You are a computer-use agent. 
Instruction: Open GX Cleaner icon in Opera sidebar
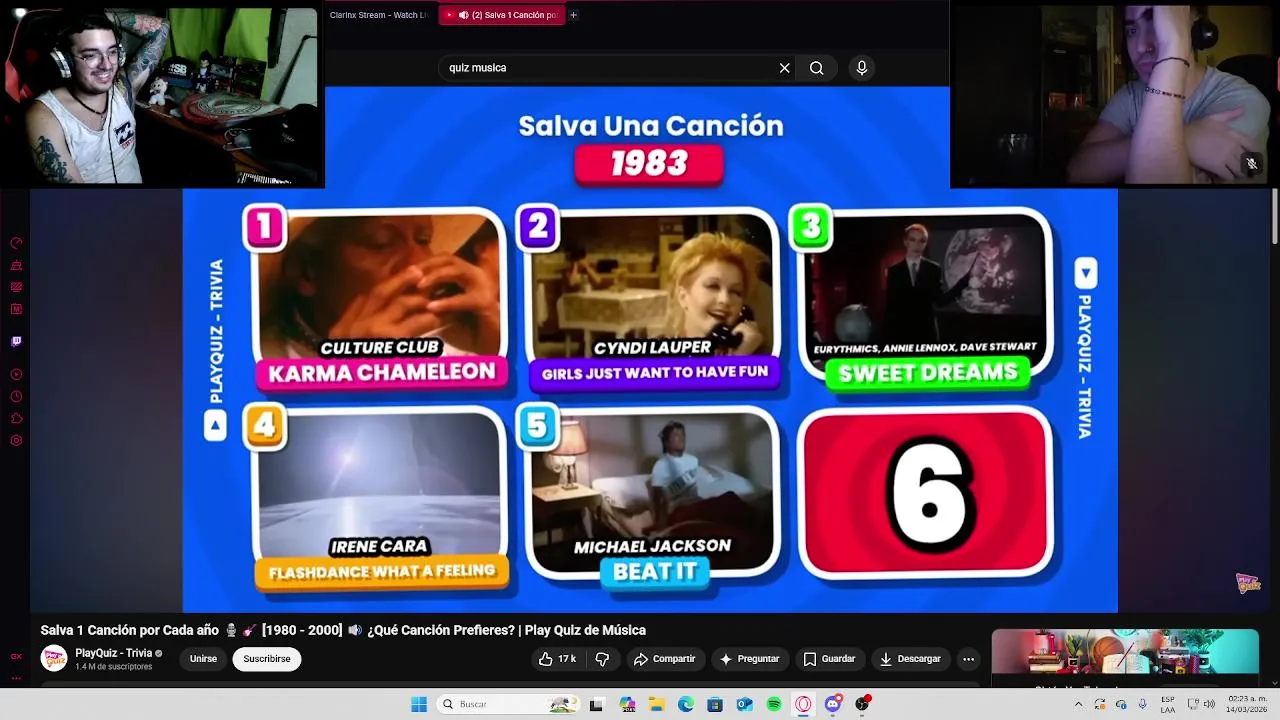(16, 265)
